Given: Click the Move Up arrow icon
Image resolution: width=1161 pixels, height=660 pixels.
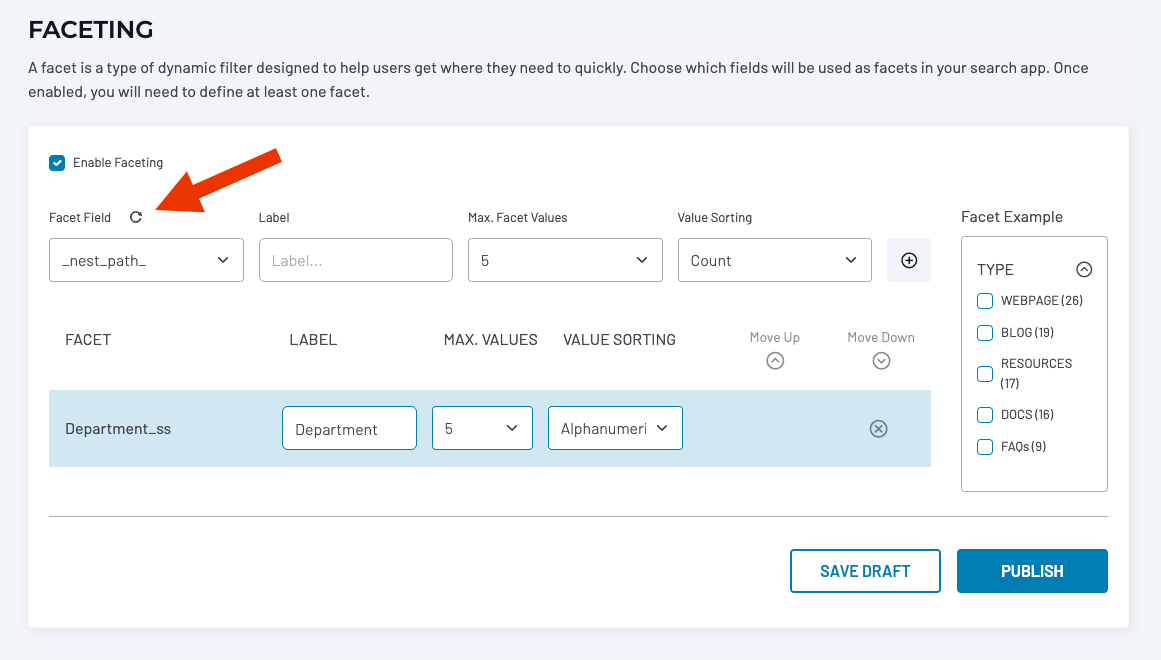Looking at the screenshot, I should [x=774, y=361].
